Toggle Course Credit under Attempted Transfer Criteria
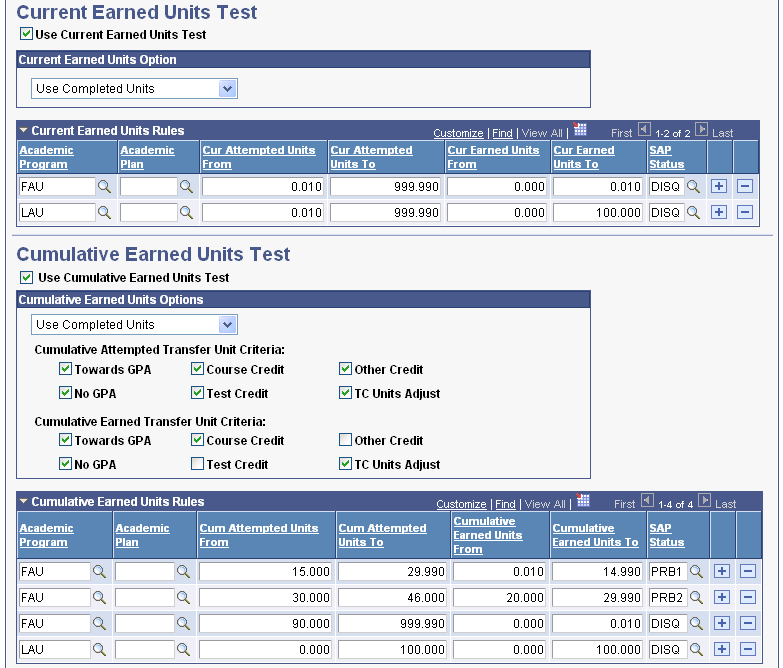The image size is (783, 668). point(197,369)
